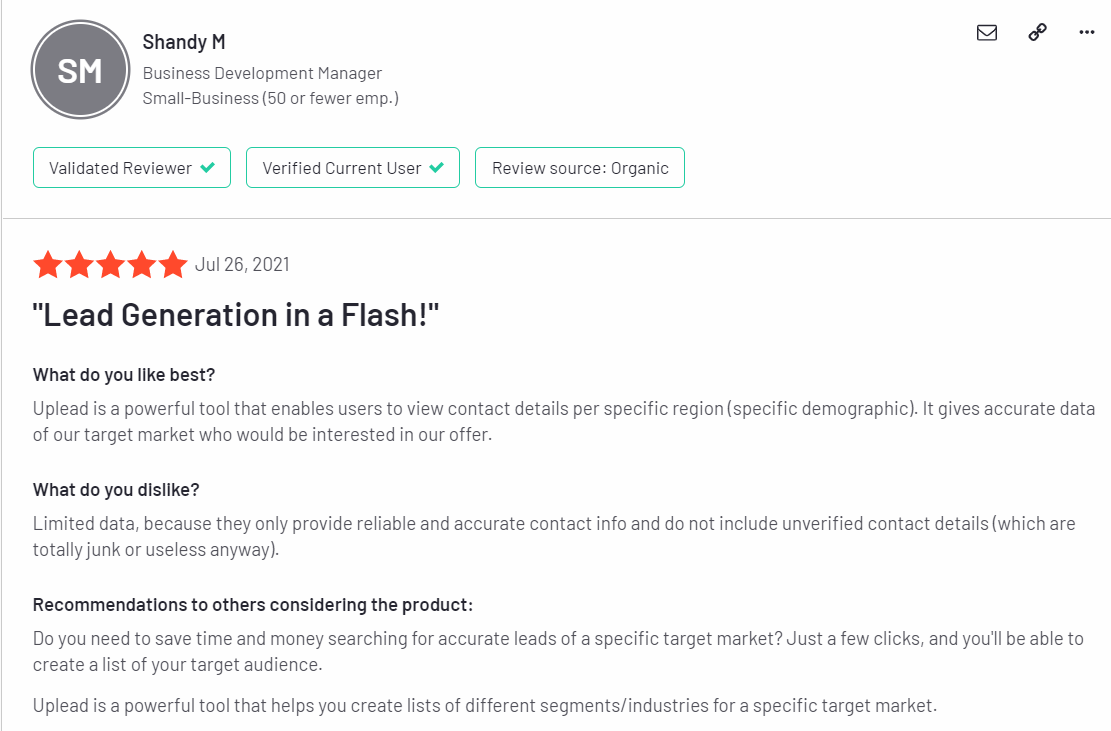Open the "Lead Generation in a Flash!" title
Image resolution: width=1111 pixels, height=731 pixels.
pyautogui.click(x=236, y=315)
